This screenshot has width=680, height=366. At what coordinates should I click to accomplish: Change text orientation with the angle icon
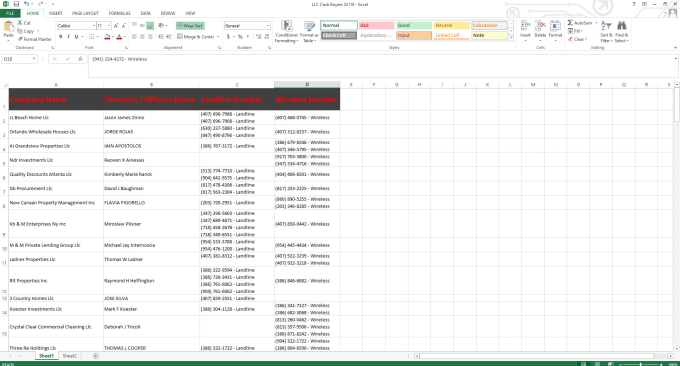point(161,26)
